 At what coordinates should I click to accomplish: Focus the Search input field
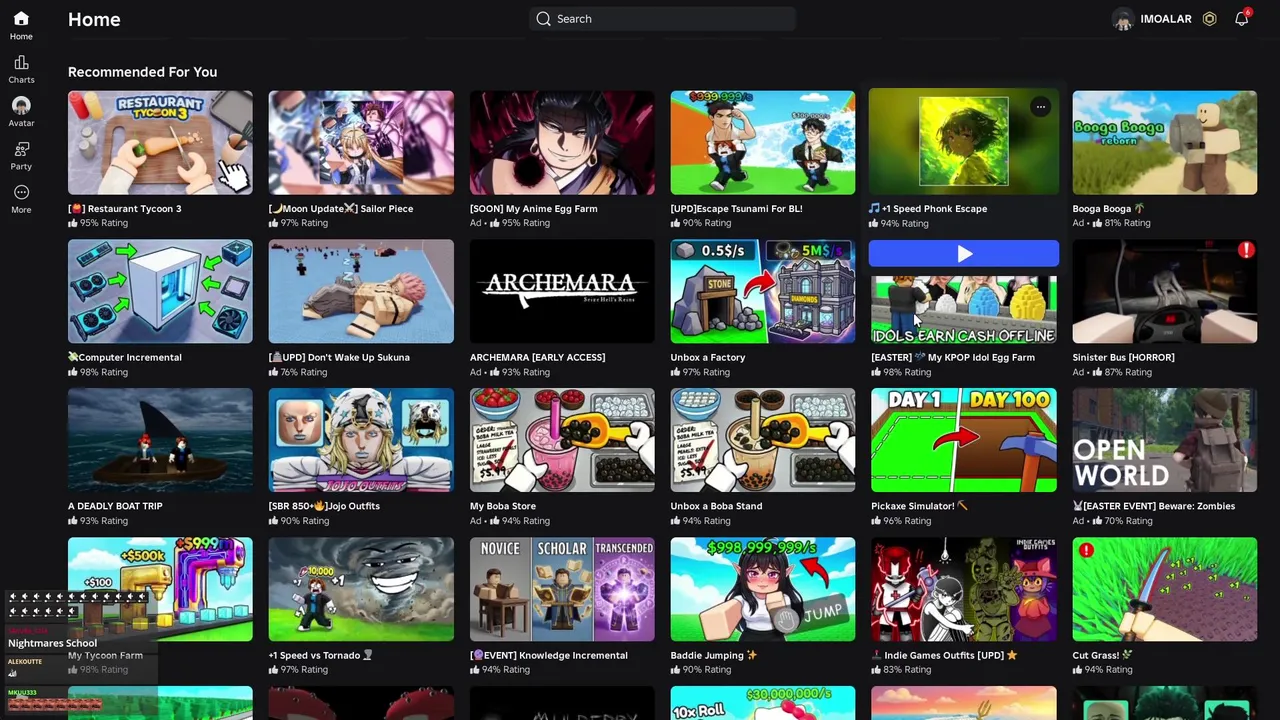(x=662, y=18)
